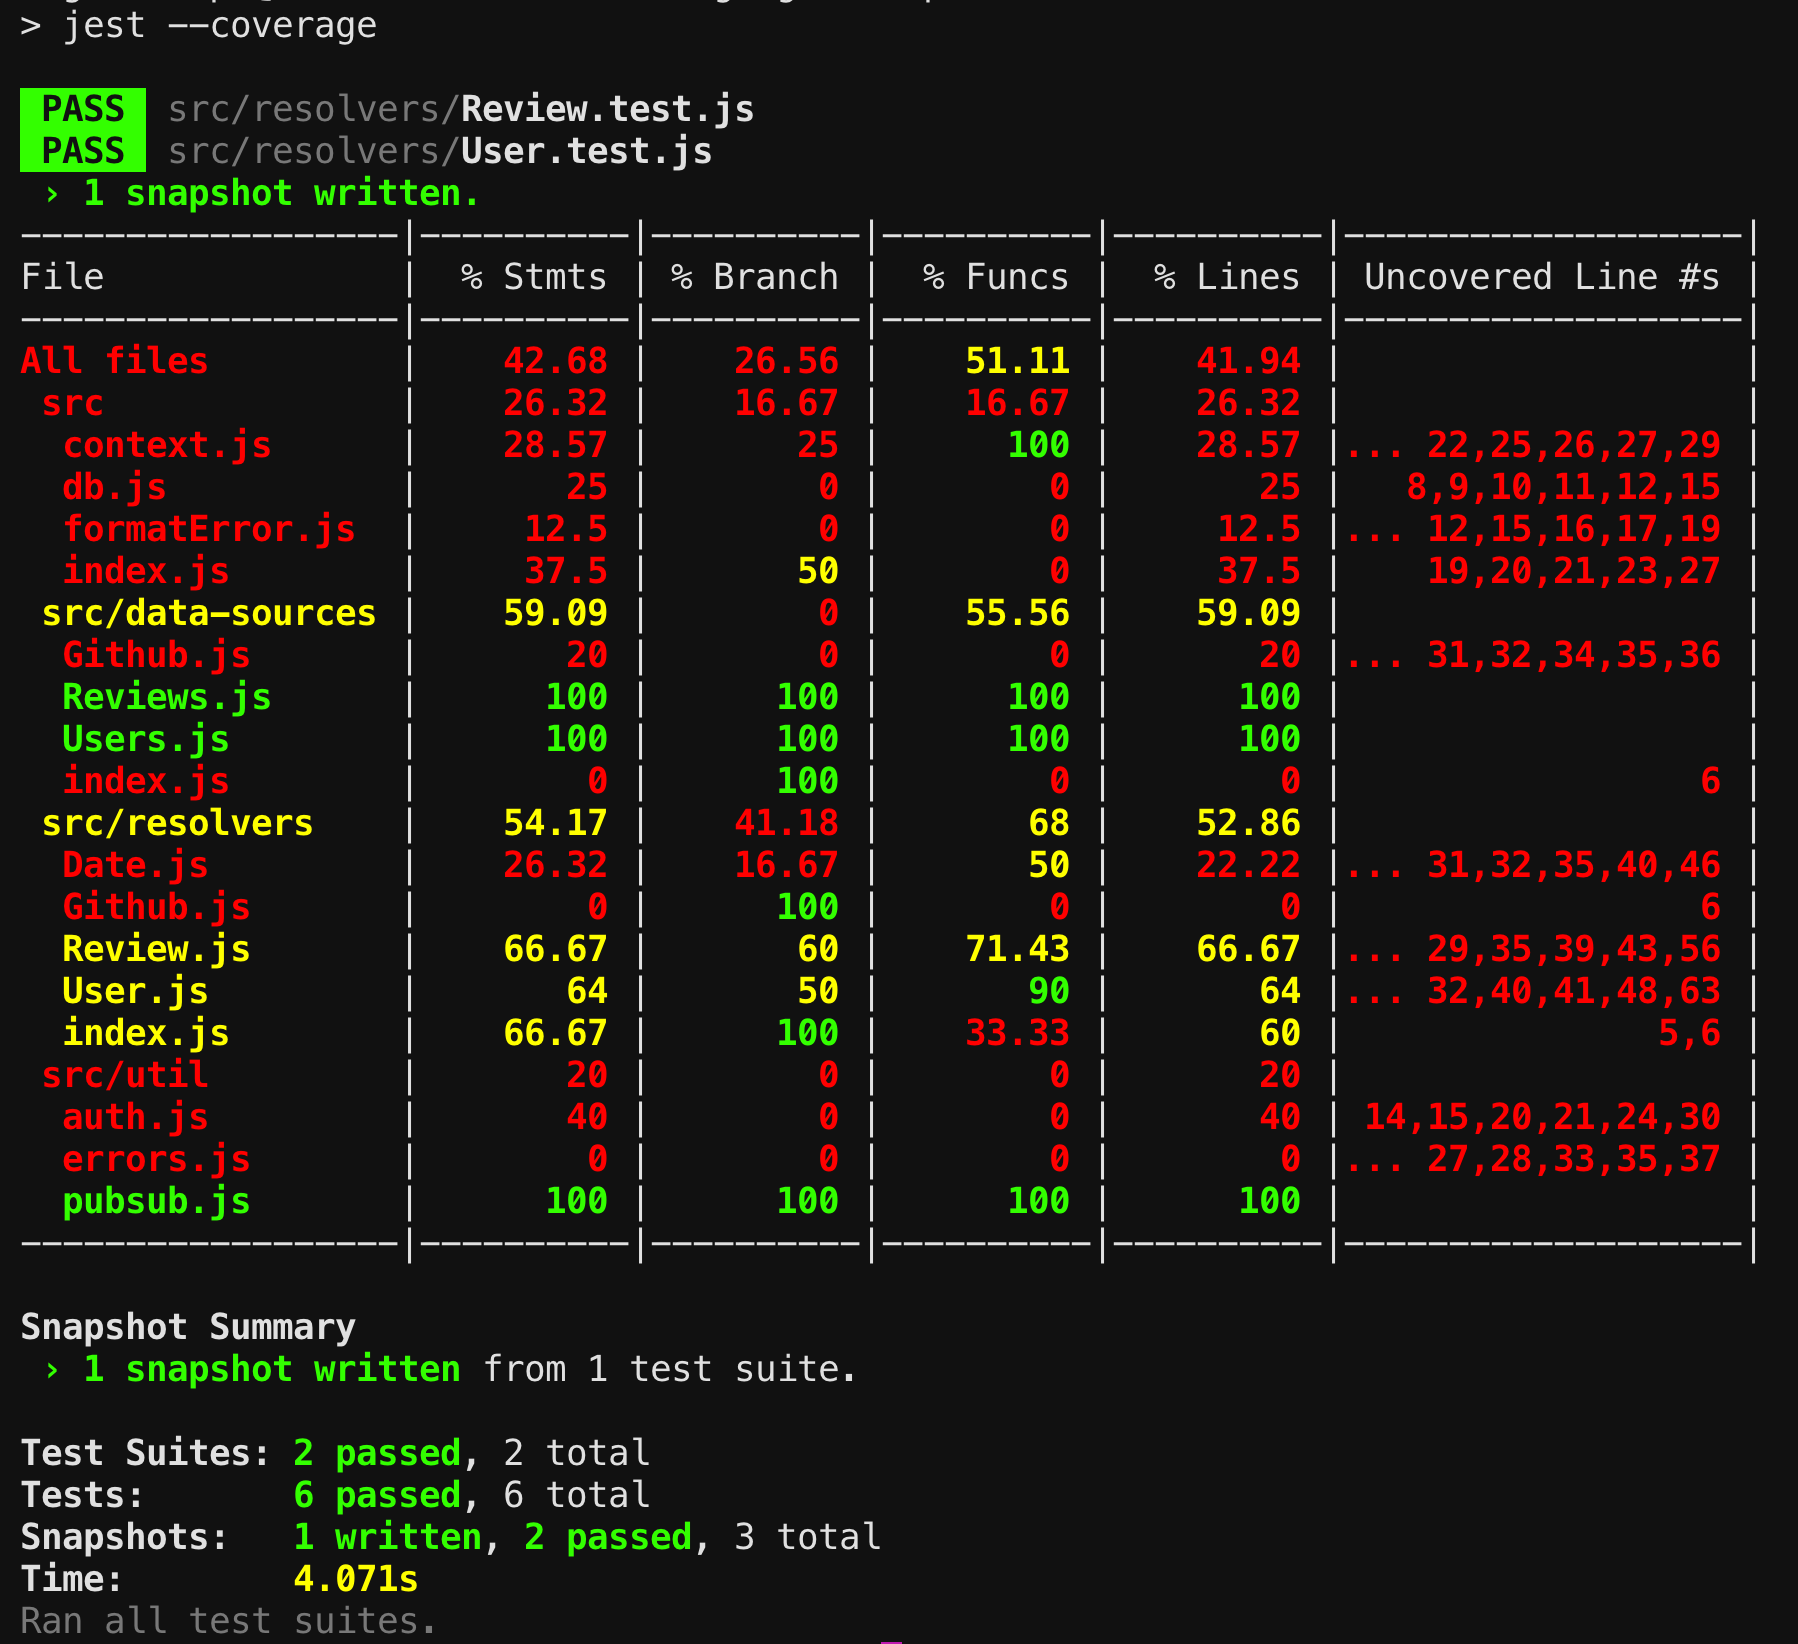Click the Date.js file name
The width and height of the screenshot is (1798, 1644).
pyautogui.click(x=136, y=865)
